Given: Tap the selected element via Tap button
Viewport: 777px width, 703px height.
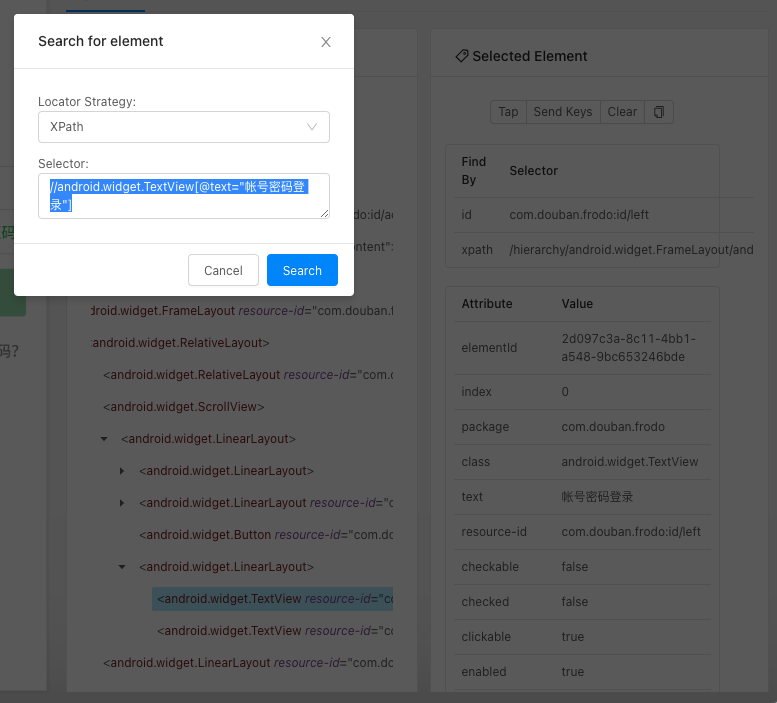Looking at the screenshot, I should pos(508,112).
